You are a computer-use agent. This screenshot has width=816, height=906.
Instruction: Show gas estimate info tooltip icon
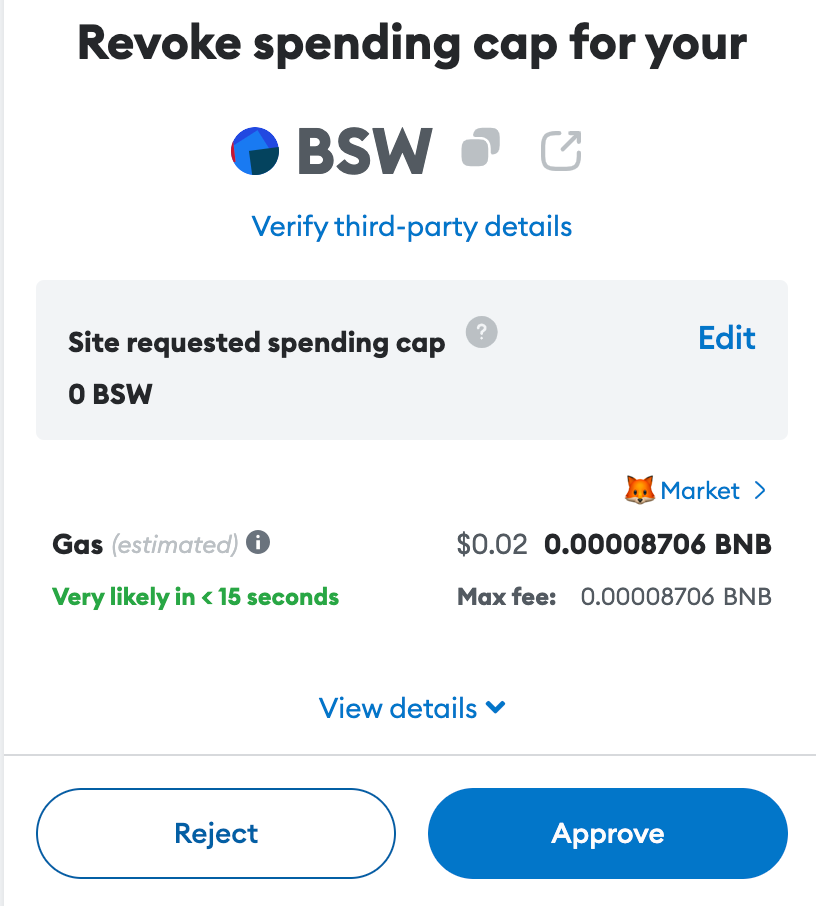tap(259, 543)
